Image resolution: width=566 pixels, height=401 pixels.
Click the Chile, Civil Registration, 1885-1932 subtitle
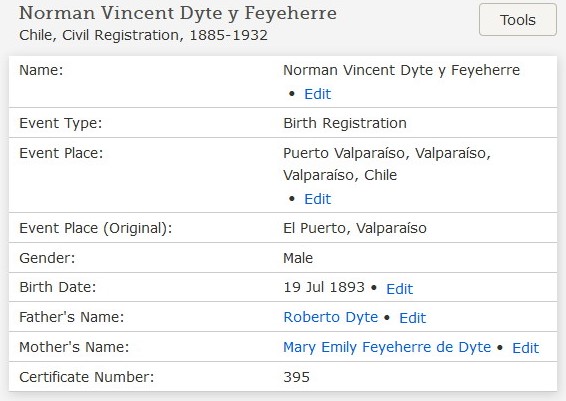(x=143, y=35)
